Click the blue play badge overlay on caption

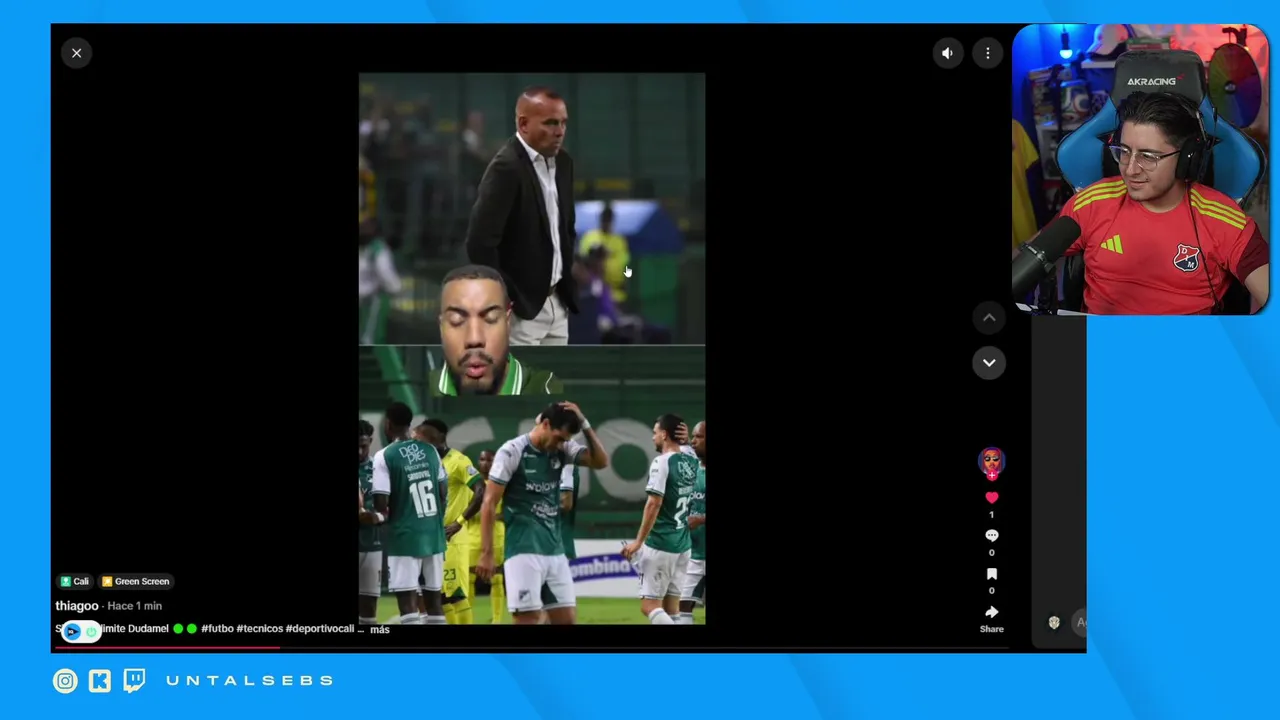72,631
